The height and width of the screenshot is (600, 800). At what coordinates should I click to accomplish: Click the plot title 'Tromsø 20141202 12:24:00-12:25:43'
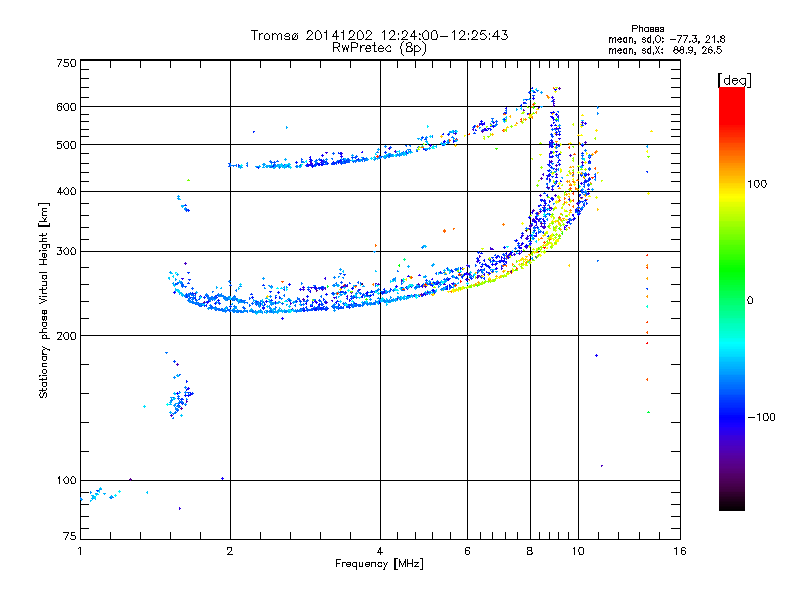pyautogui.click(x=379, y=35)
